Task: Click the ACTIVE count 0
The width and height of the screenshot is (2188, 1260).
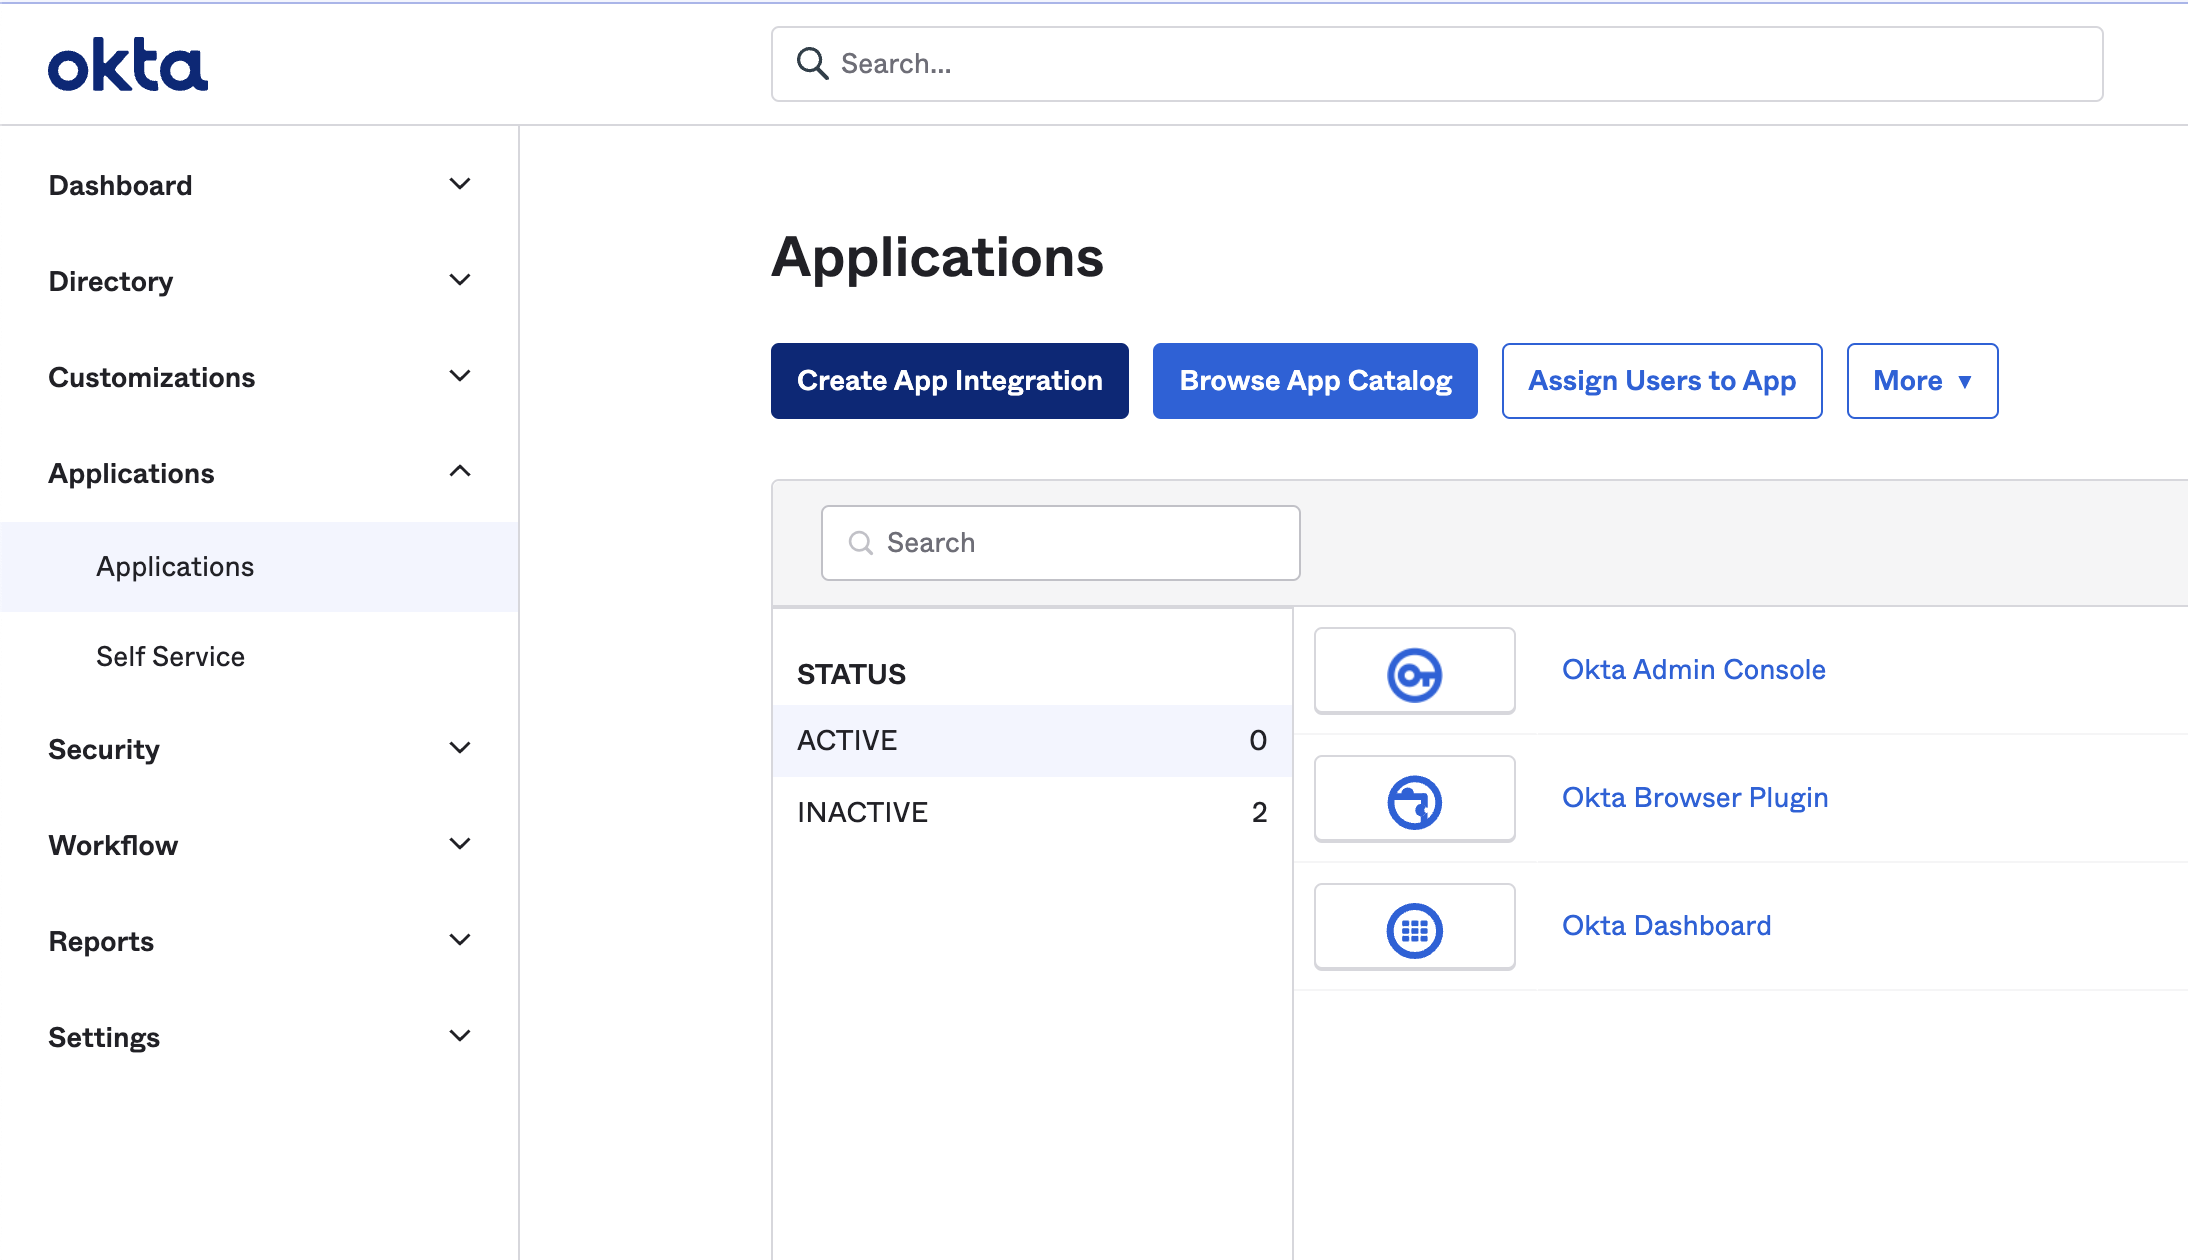Action: tap(1258, 741)
